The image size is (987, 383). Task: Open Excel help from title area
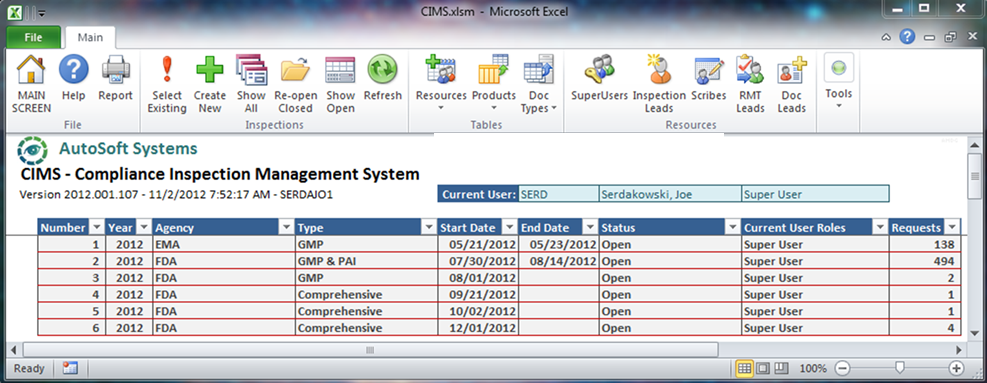[x=906, y=37]
